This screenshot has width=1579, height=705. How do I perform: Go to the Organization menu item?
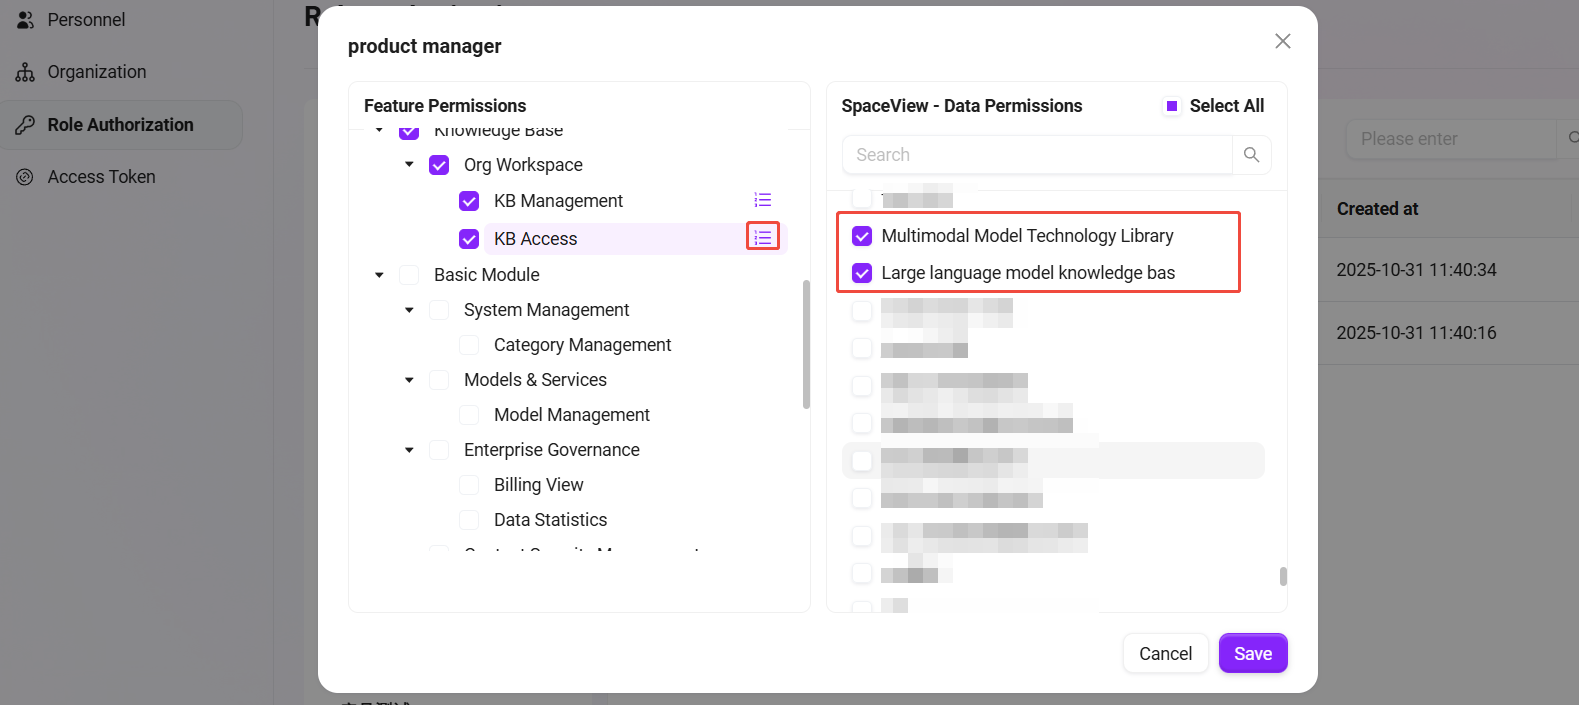[x=97, y=72]
